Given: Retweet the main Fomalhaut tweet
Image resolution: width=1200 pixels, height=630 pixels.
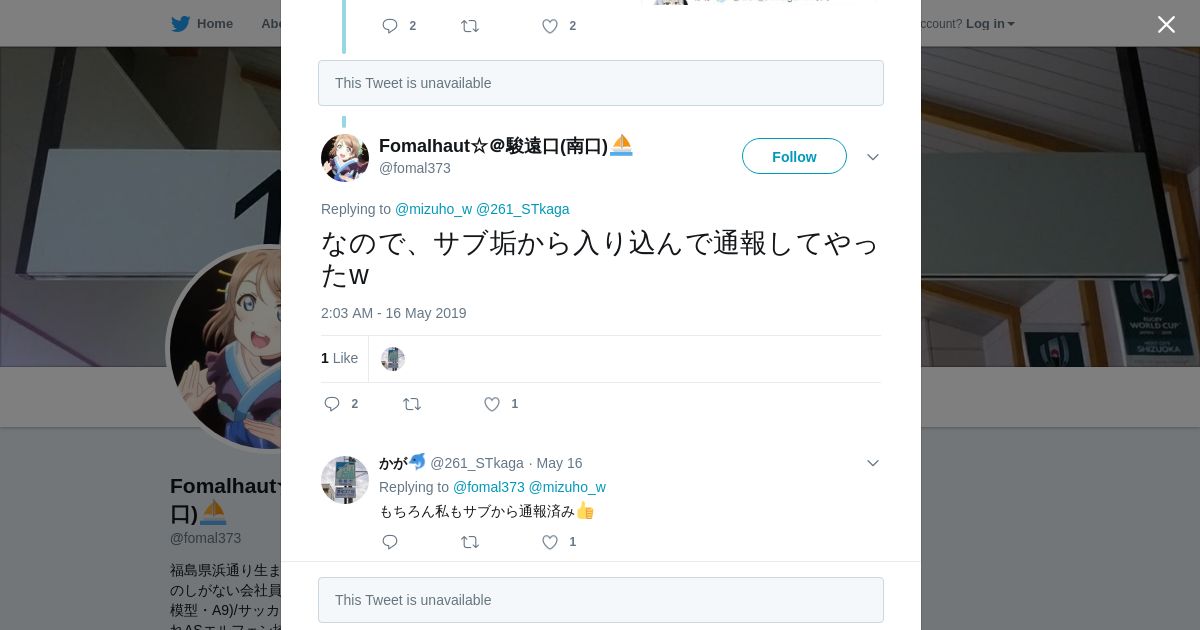Looking at the screenshot, I should (x=412, y=404).
